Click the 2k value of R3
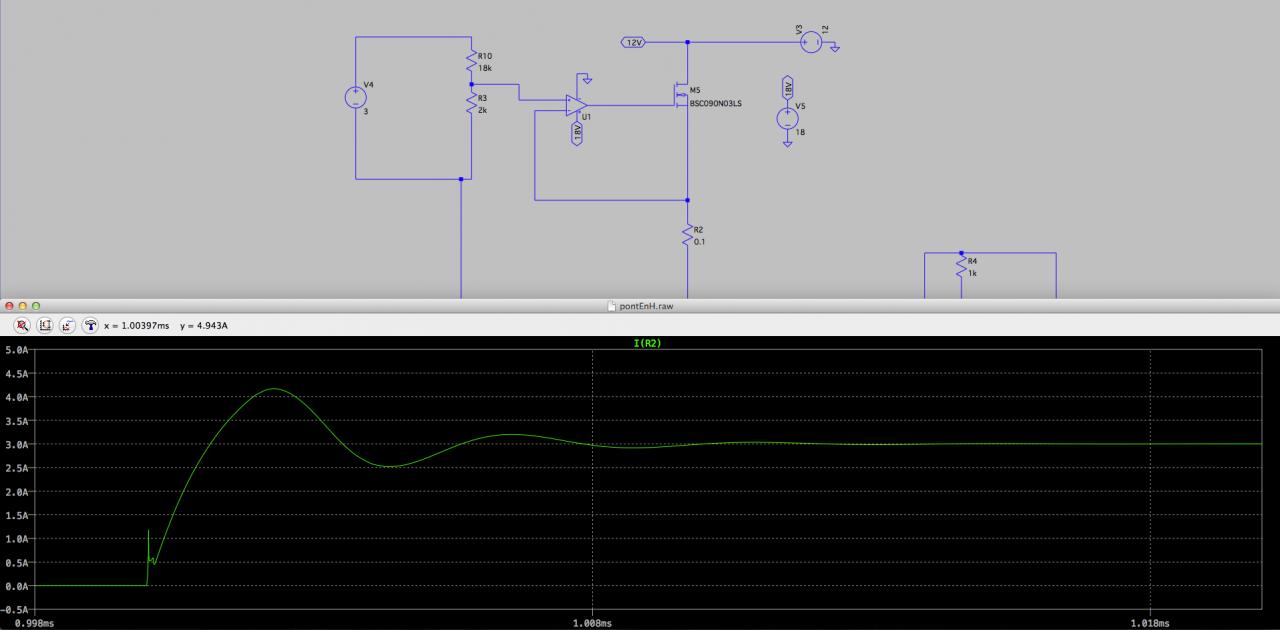This screenshot has height=630, width=1280. tap(483, 110)
